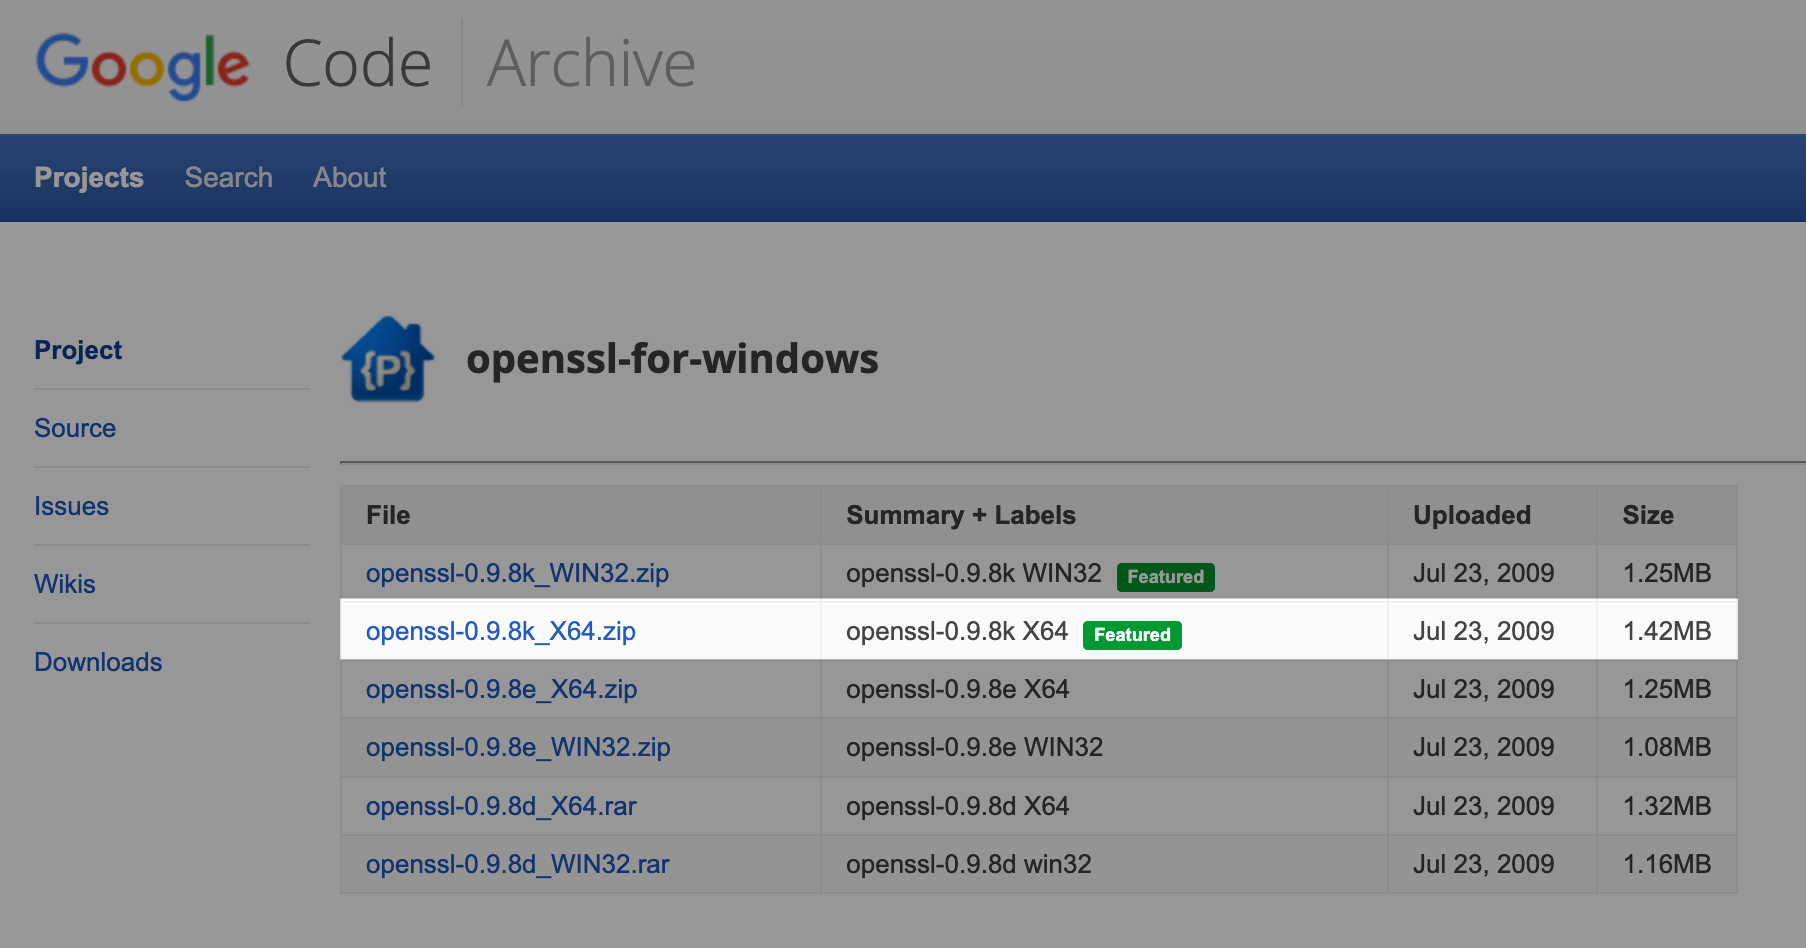The image size is (1806, 948).
Task: Download openssl-0.9.8d_X64.rar
Action: (x=501, y=806)
